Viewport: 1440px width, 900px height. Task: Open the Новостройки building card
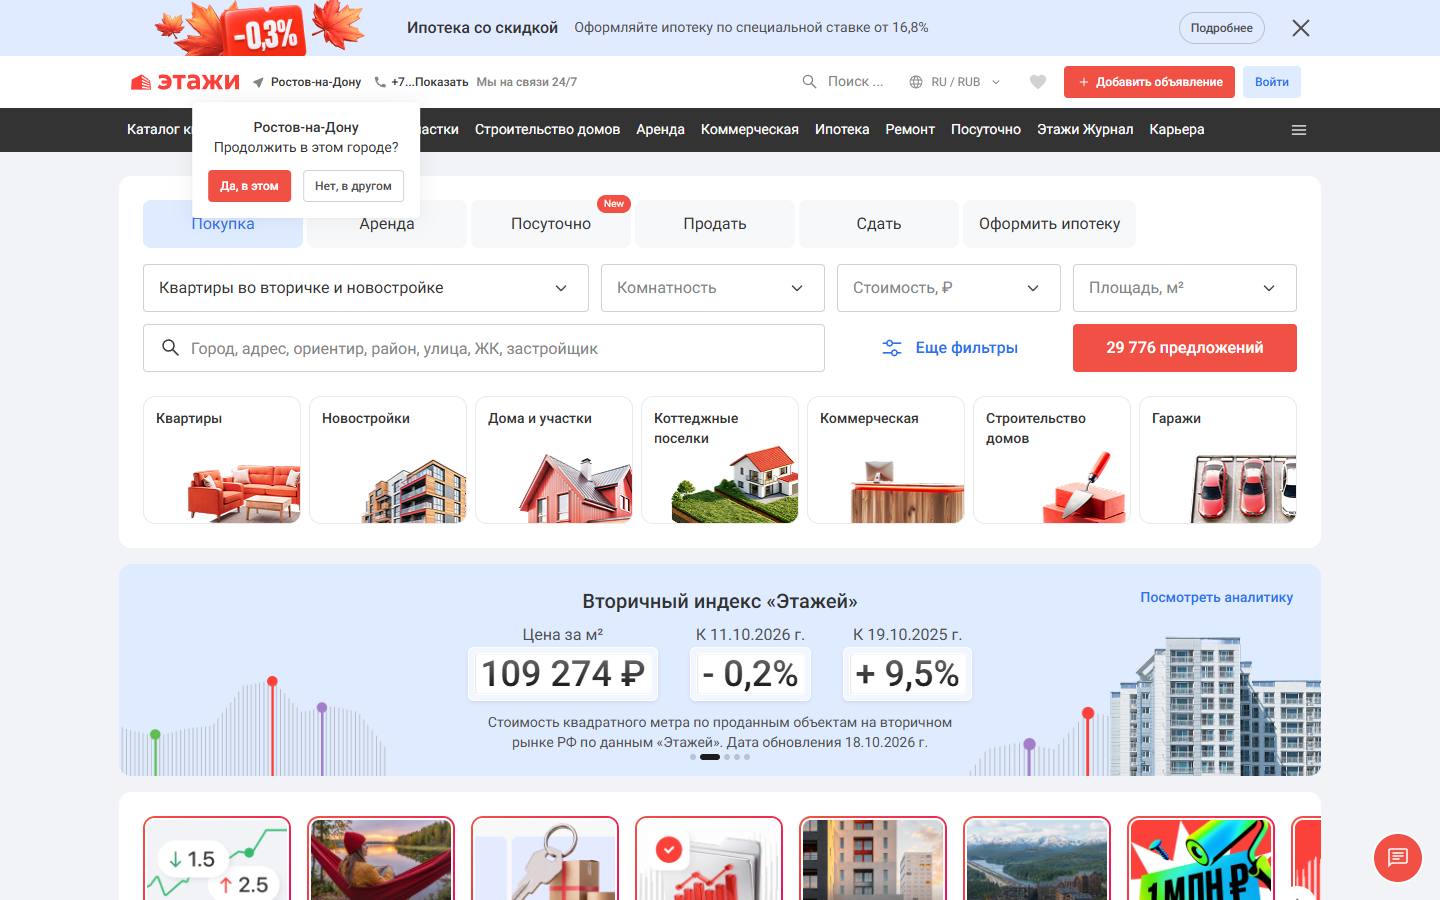pos(388,460)
